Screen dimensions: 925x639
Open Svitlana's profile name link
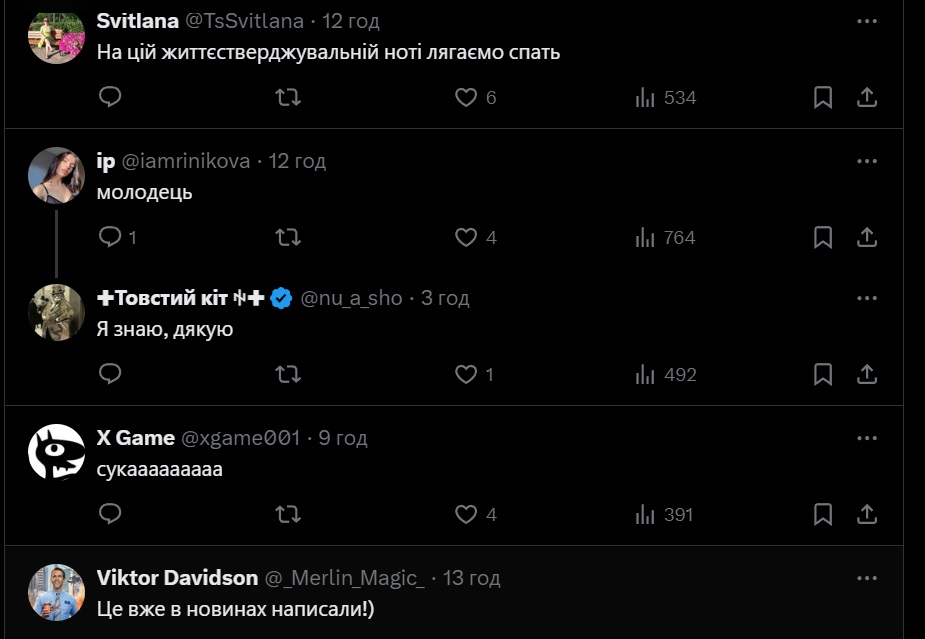coord(137,22)
